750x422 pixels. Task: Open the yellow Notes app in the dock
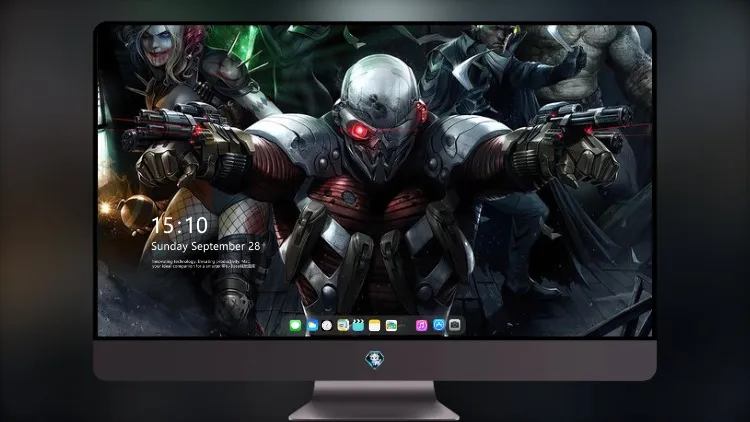pos(375,326)
